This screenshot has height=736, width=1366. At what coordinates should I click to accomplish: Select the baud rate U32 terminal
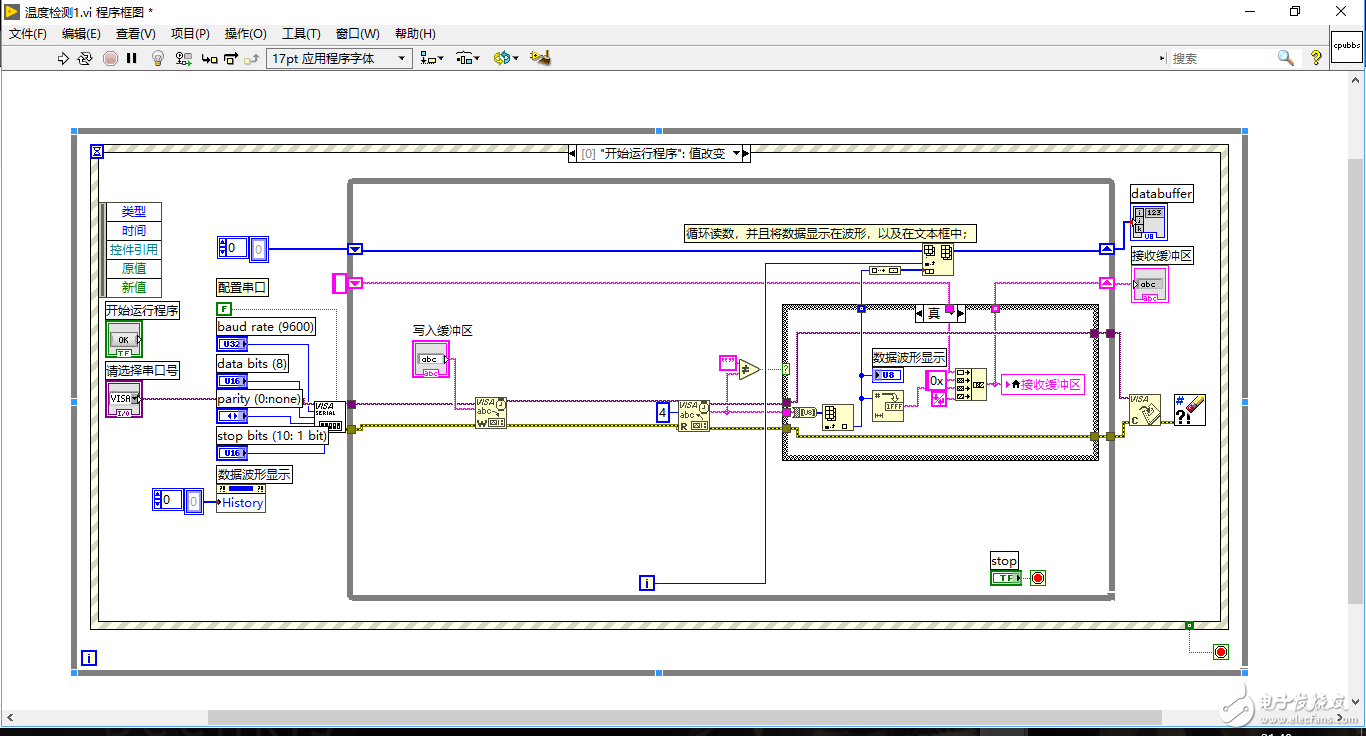pos(232,343)
